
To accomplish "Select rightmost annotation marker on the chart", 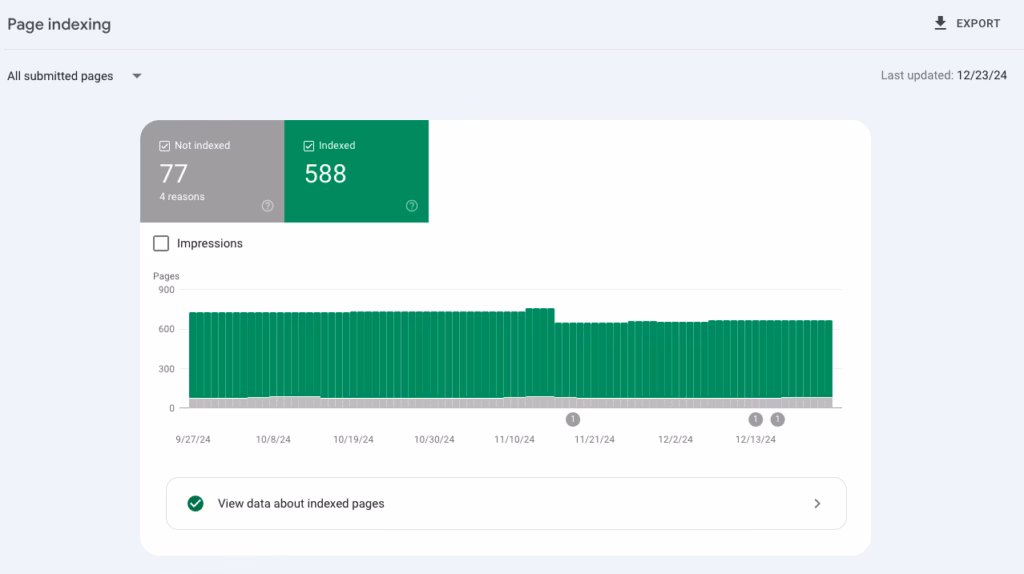I will pyautogui.click(x=778, y=419).
